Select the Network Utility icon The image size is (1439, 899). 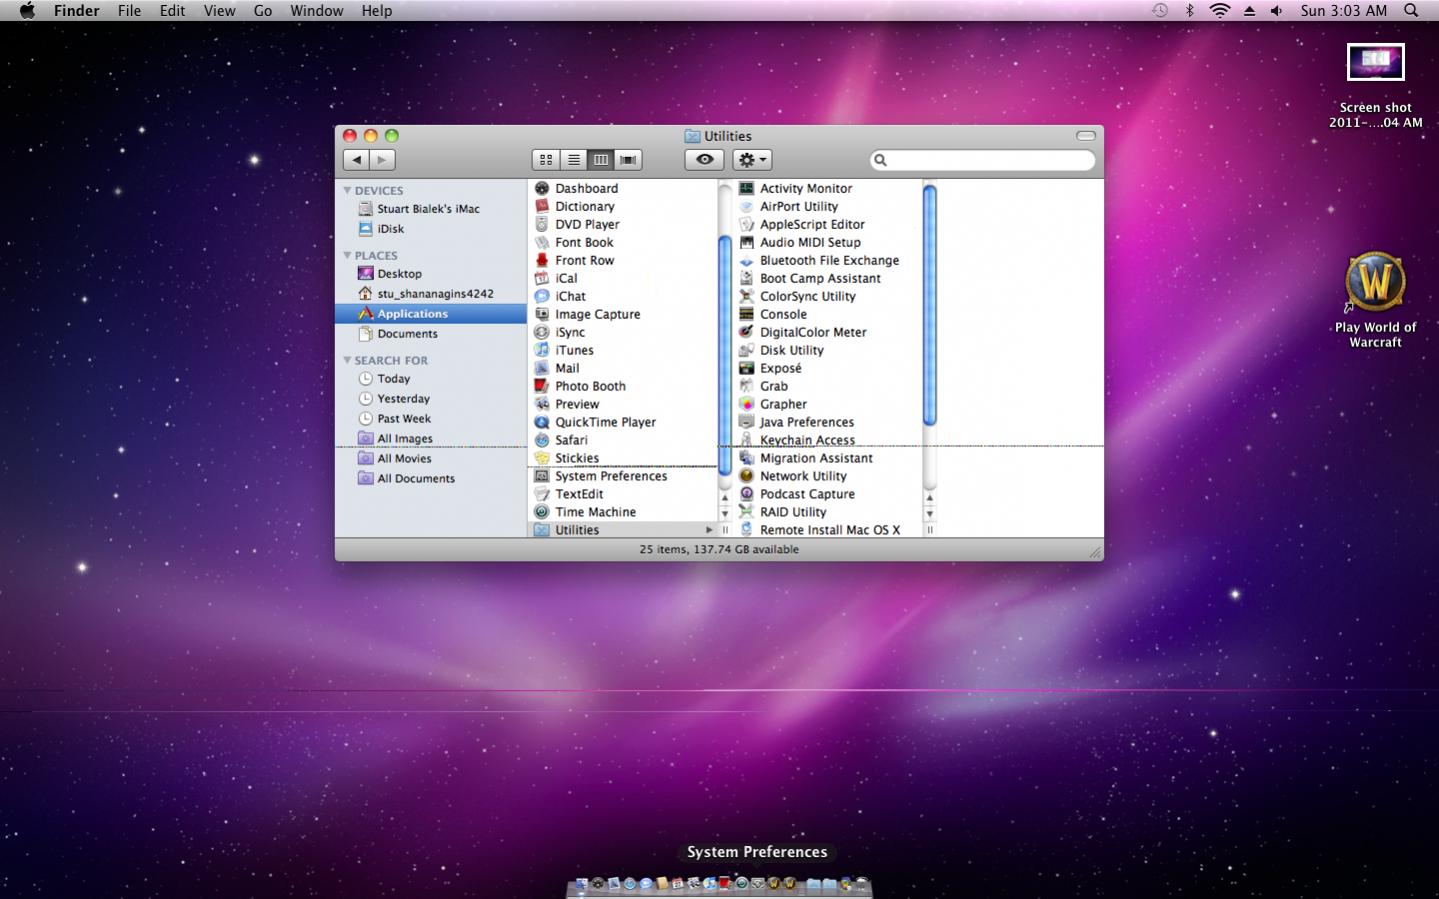coord(746,476)
